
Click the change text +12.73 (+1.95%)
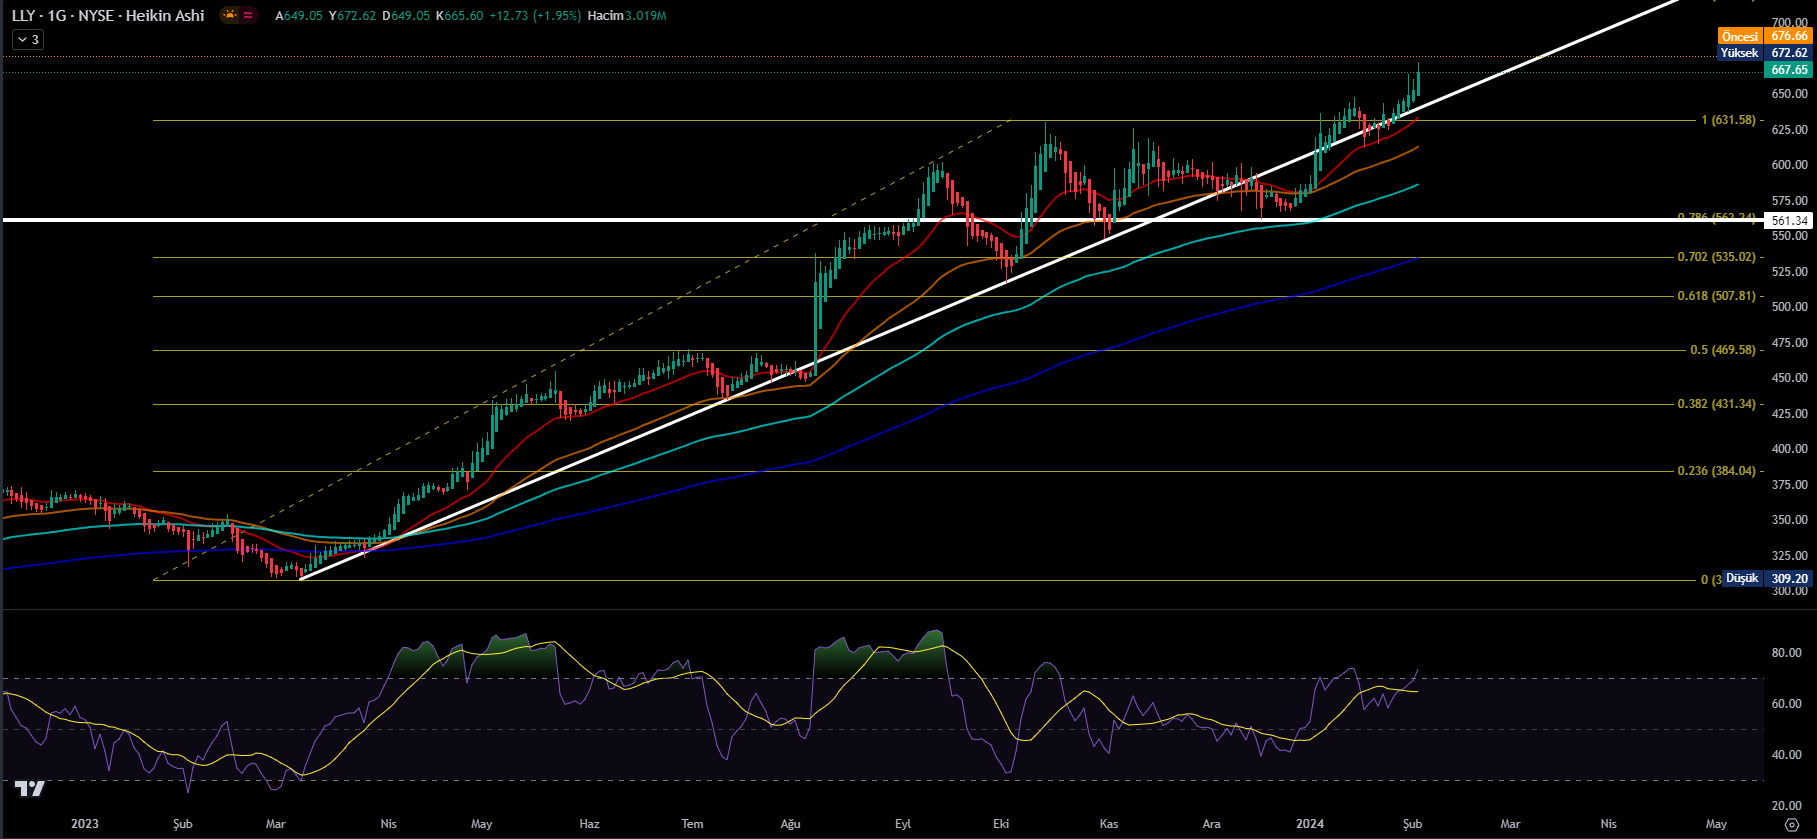[x=535, y=16]
